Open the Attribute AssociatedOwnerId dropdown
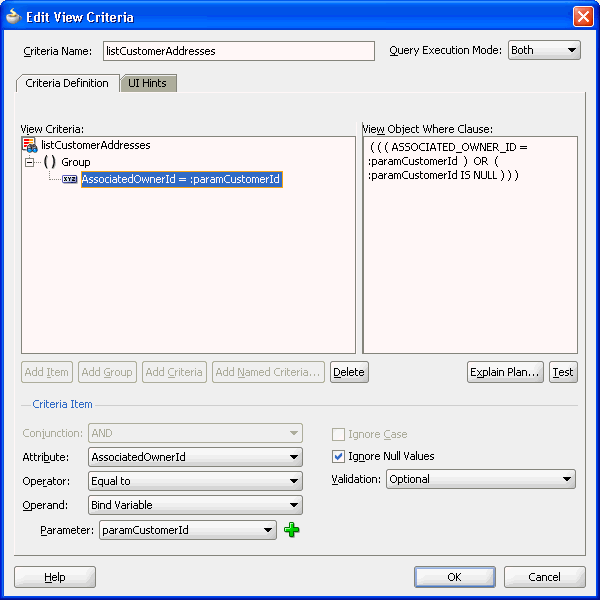The width and height of the screenshot is (600, 600). [195, 457]
